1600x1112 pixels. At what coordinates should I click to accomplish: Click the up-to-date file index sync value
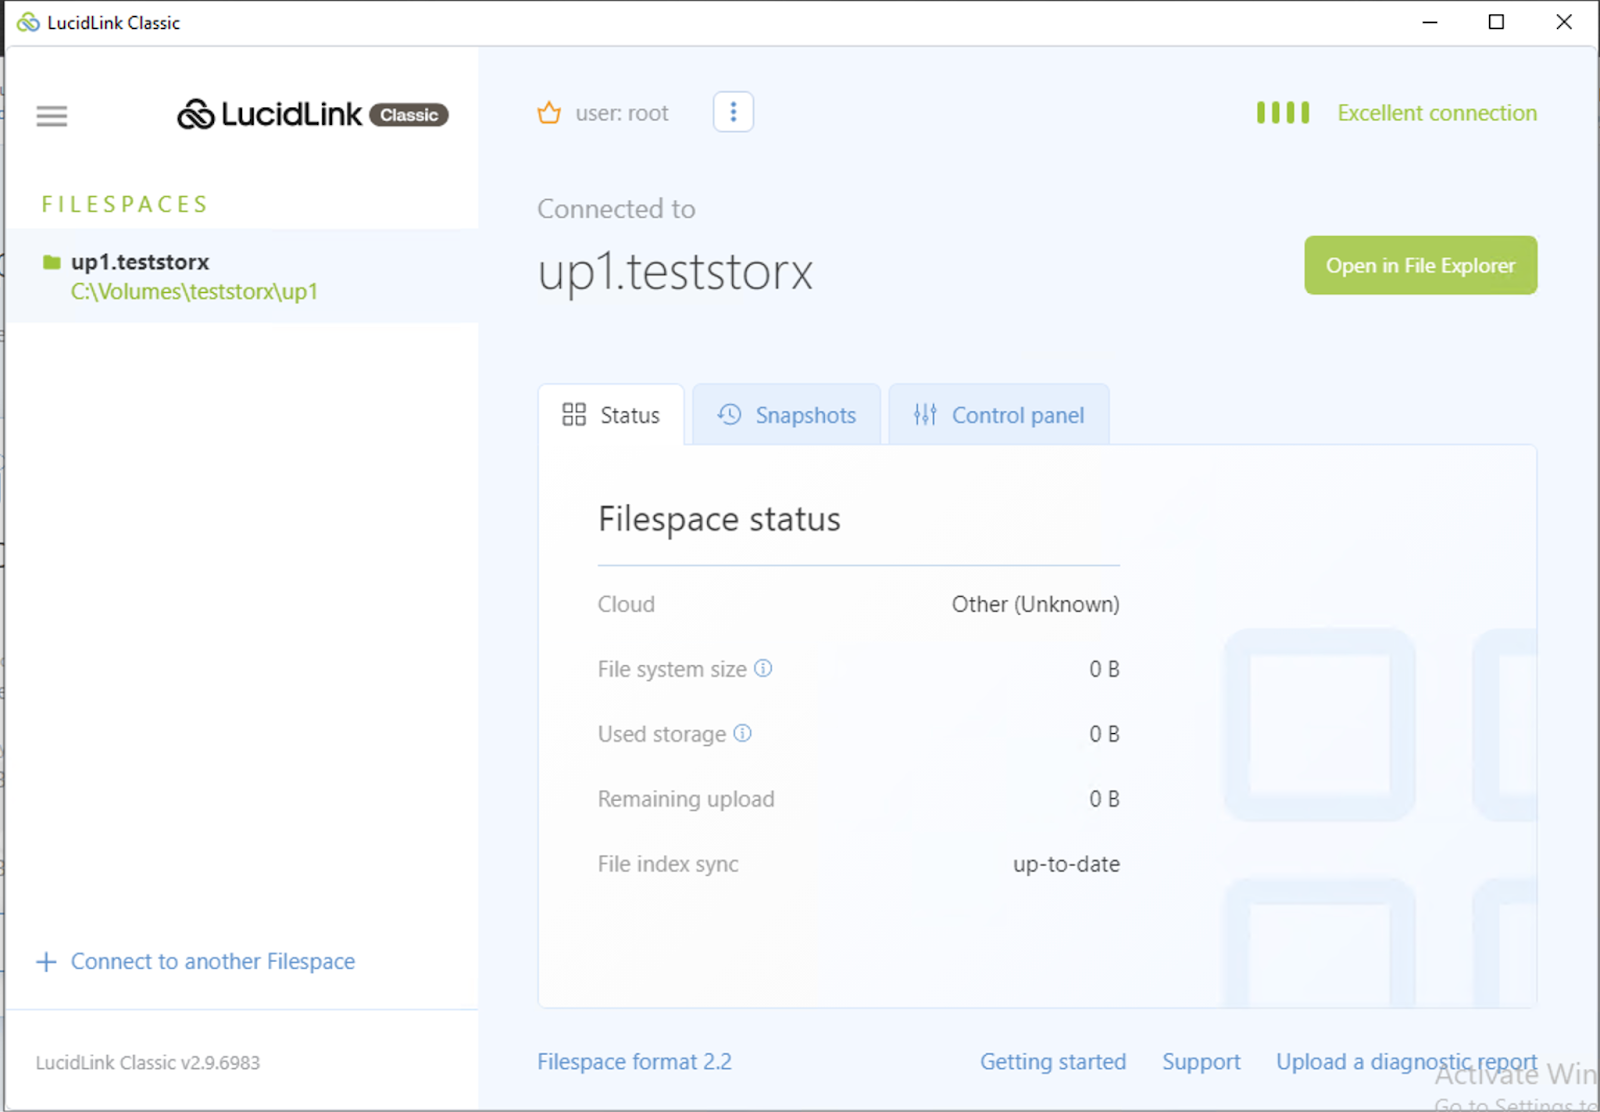[1066, 864]
